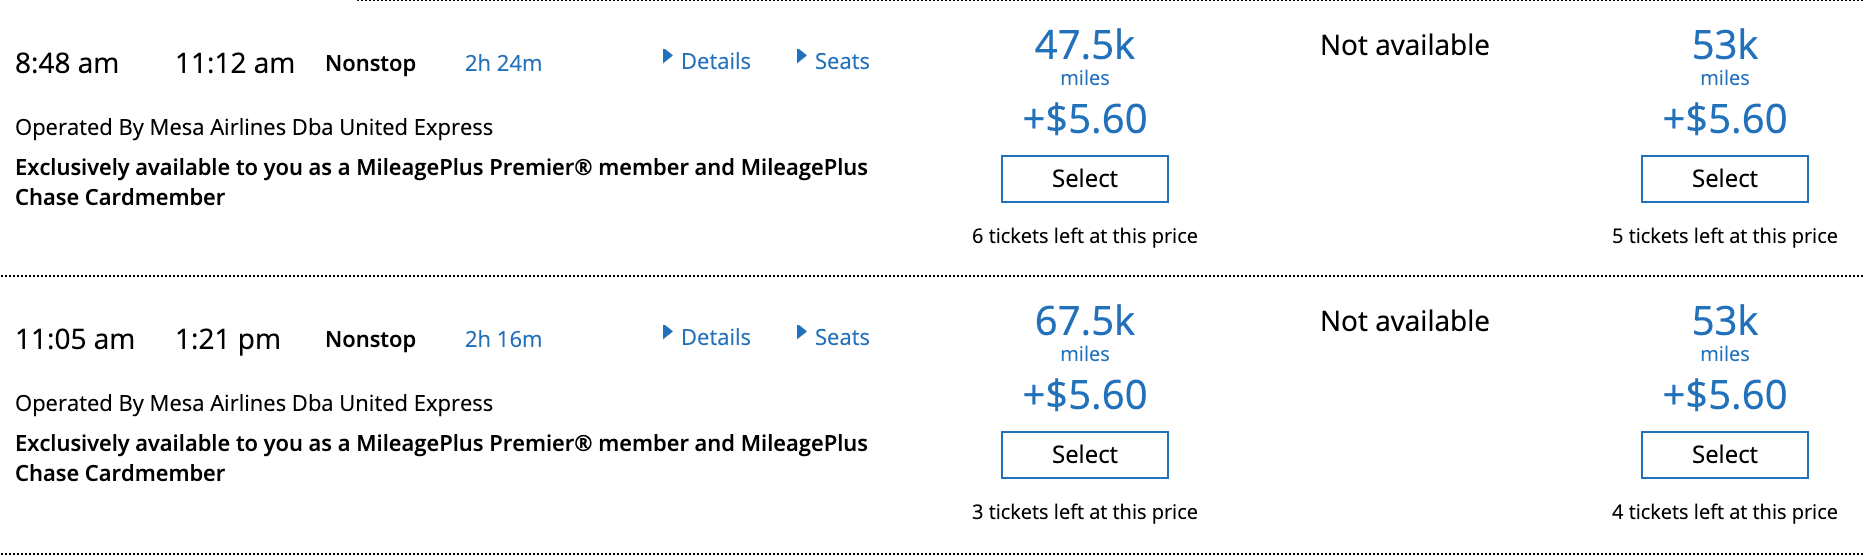The image size is (1864, 560).
Task: Select the 67.5k miles fare
Action: point(1084,455)
